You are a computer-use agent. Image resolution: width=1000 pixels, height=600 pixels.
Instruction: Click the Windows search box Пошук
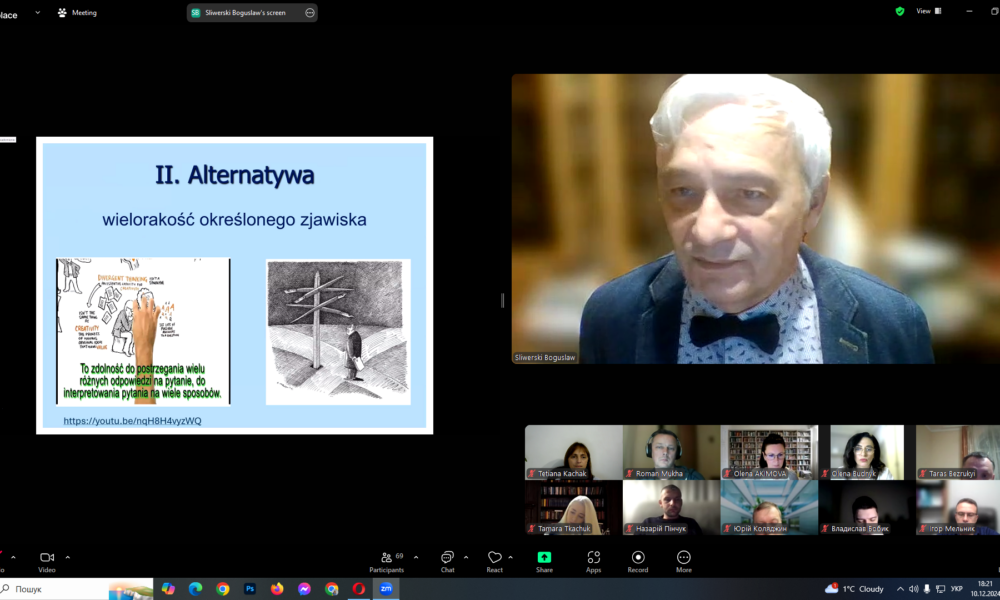coord(54,589)
